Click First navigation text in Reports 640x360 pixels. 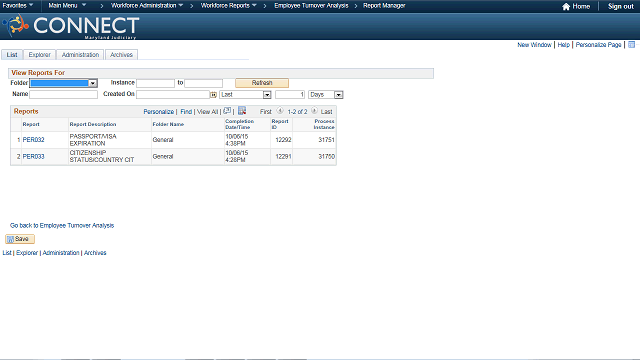266,112
